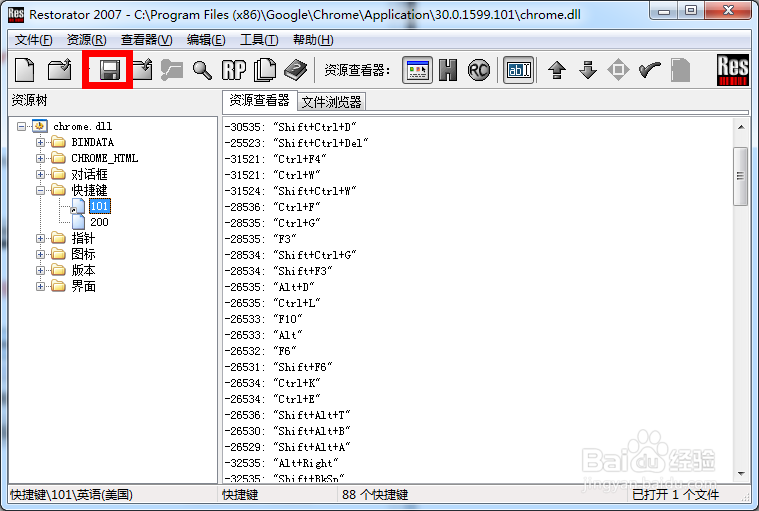Click the diamond center navigation icon
Screen dimensions: 759x511
click(x=618, y=70)
